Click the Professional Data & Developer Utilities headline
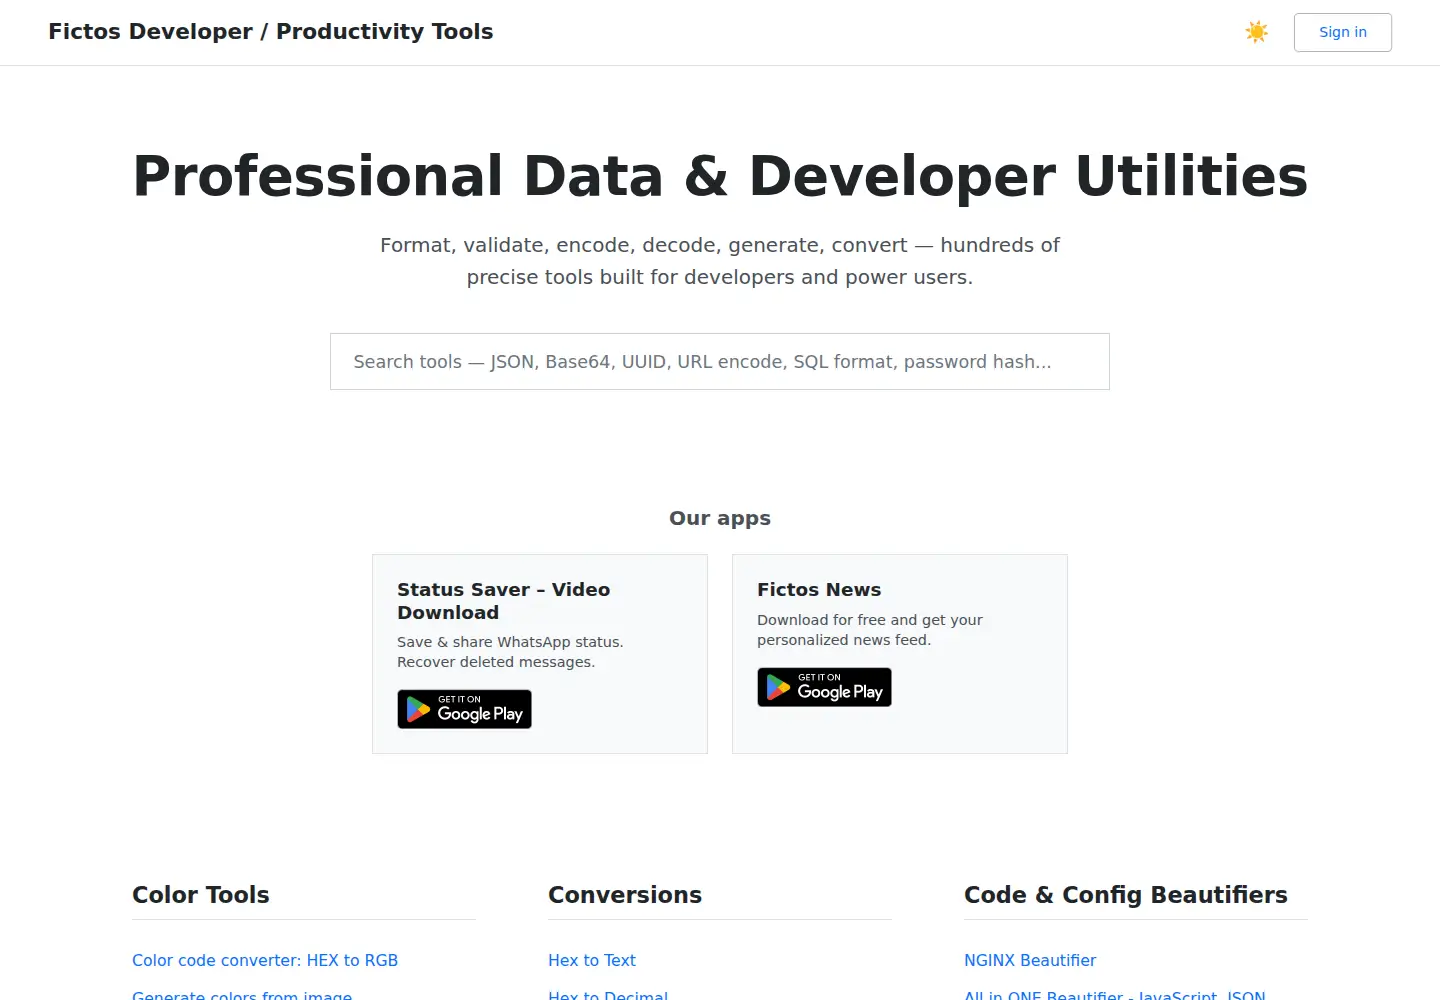 click(x=720, y=176)
